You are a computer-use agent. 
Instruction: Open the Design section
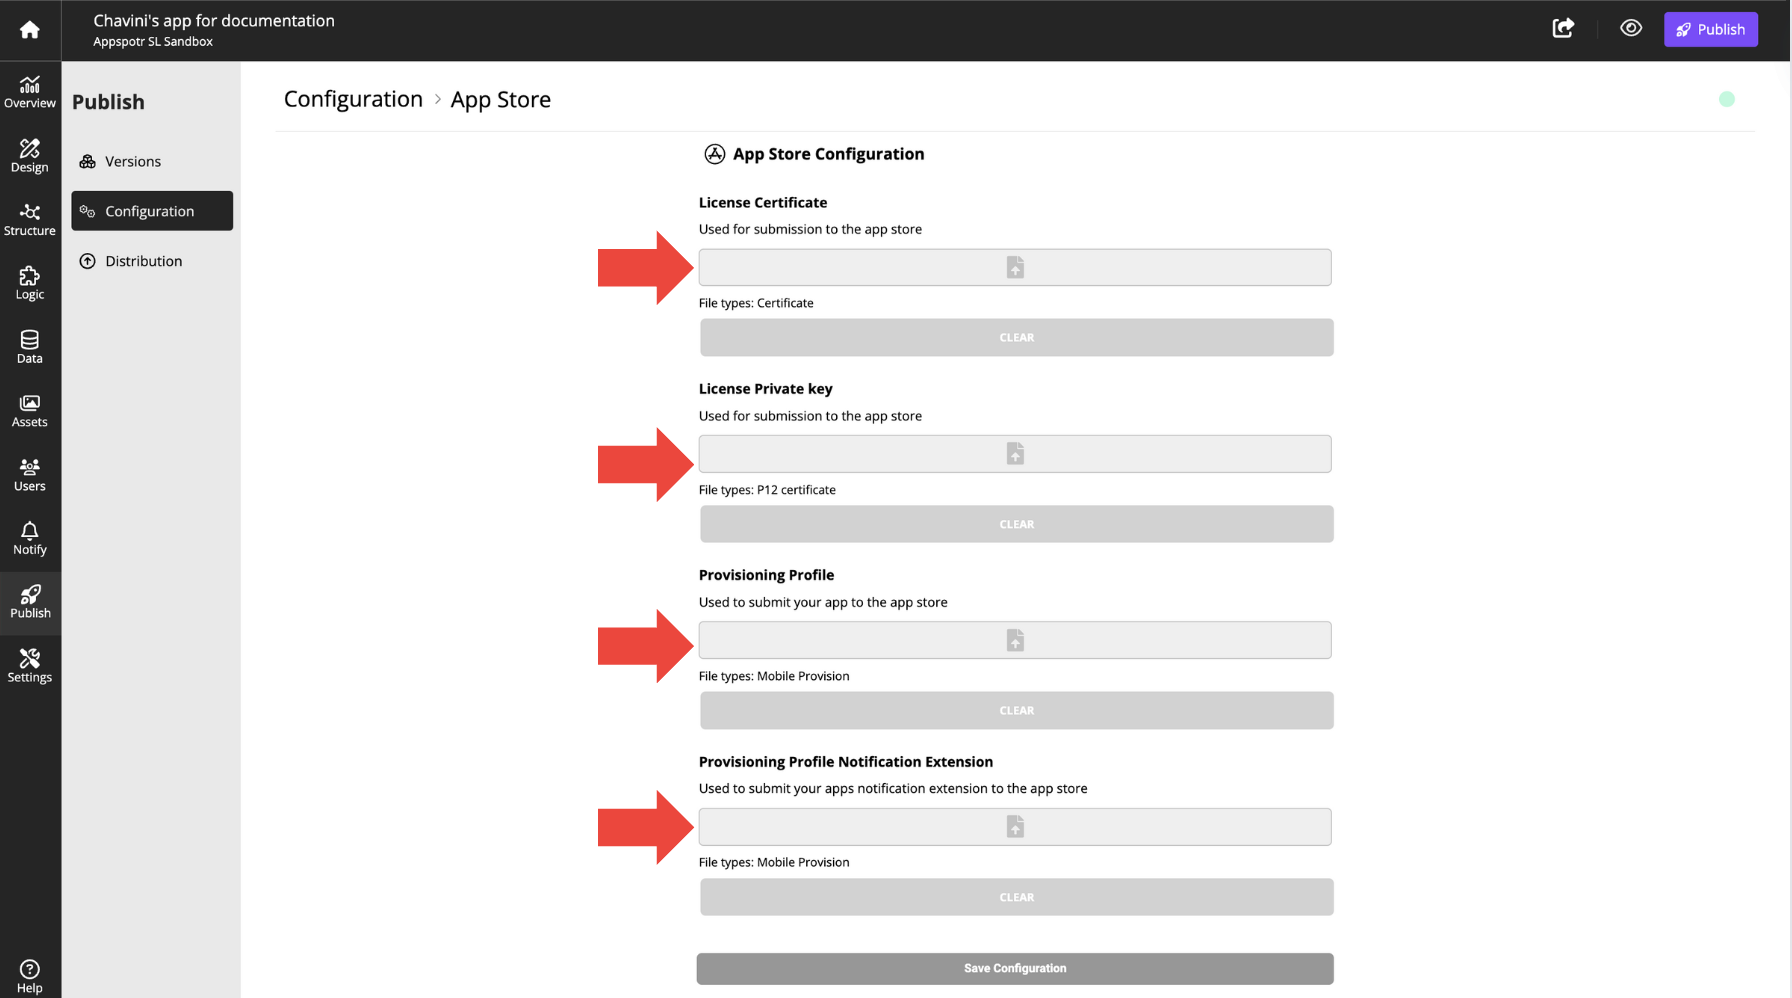point(30,156)
